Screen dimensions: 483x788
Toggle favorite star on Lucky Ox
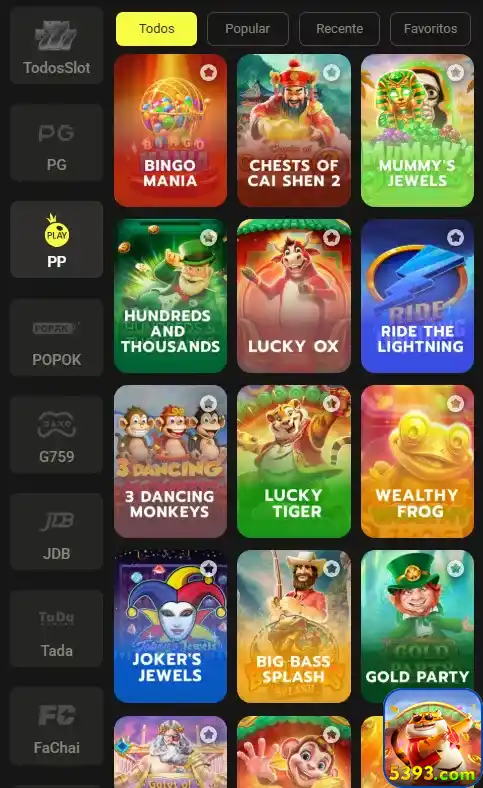(x=331, y=237)
